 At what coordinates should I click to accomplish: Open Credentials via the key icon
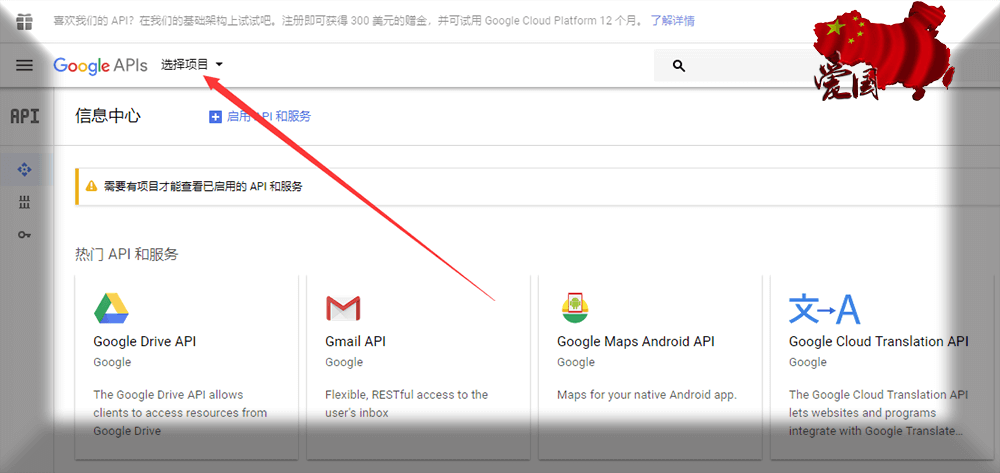[x=25, y=234]
